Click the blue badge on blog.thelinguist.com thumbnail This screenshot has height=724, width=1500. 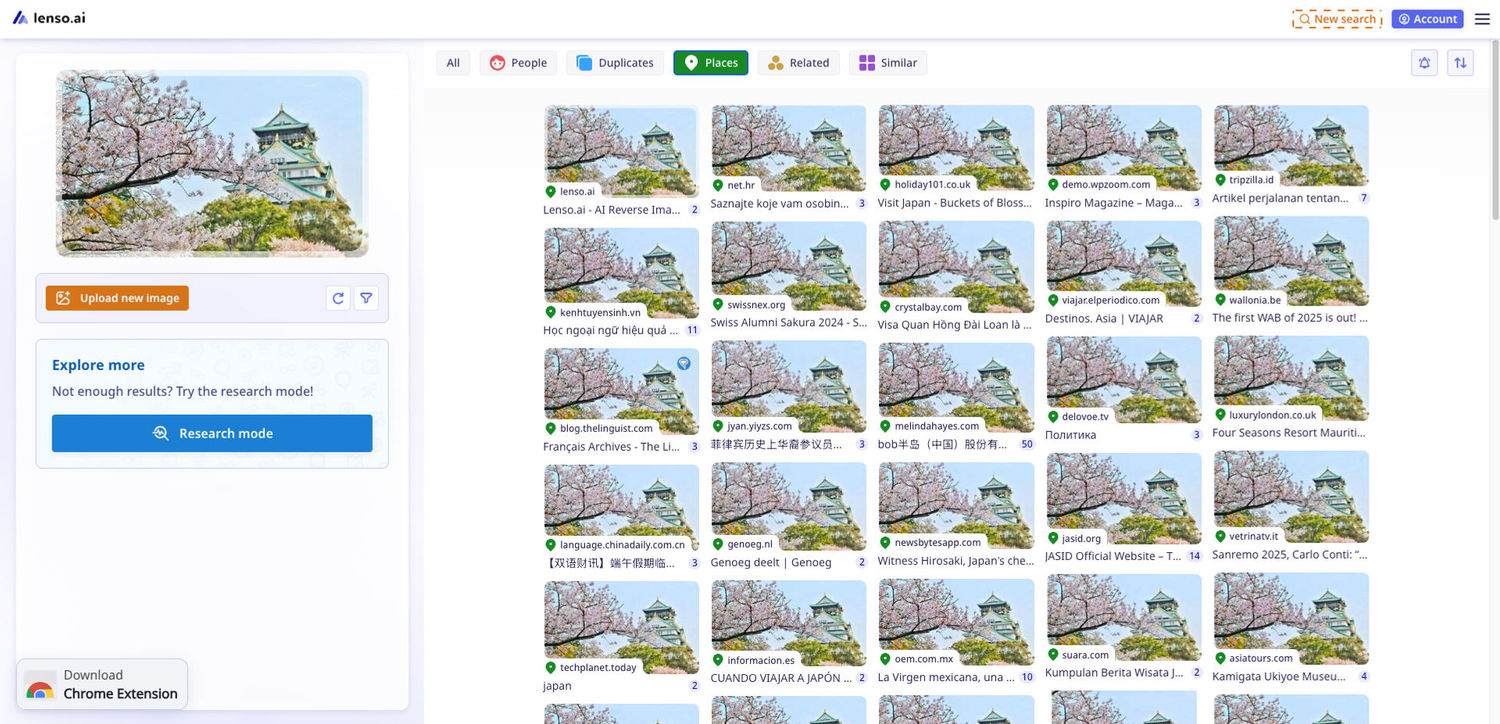(684, 364)
